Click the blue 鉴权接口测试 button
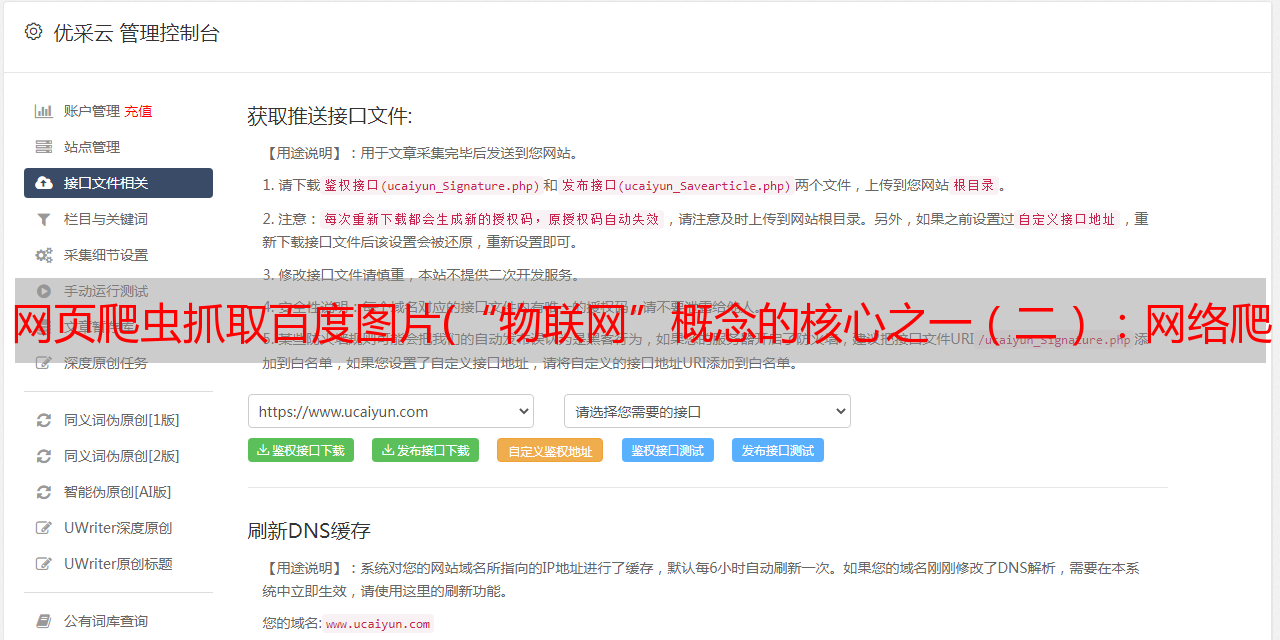Image resolution: width=1280 pixels, height=640 pixels. 668,450
